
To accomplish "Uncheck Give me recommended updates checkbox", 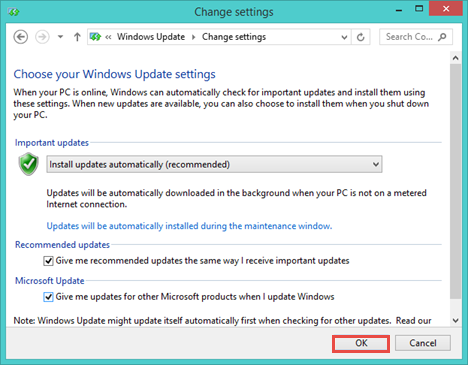I will pos(48,261).
